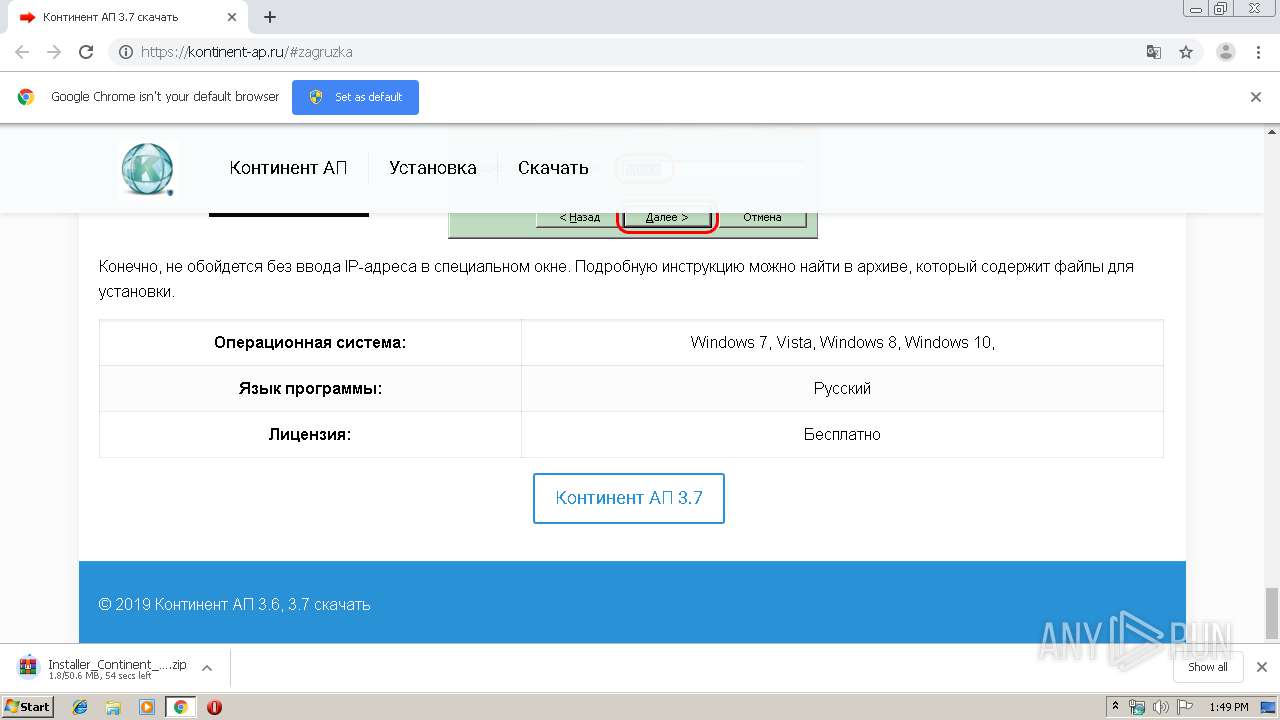Click the page vertical scrollbar thumb
The width and height of the screenshot is (1280, 720).
(x=1272, y=612)
